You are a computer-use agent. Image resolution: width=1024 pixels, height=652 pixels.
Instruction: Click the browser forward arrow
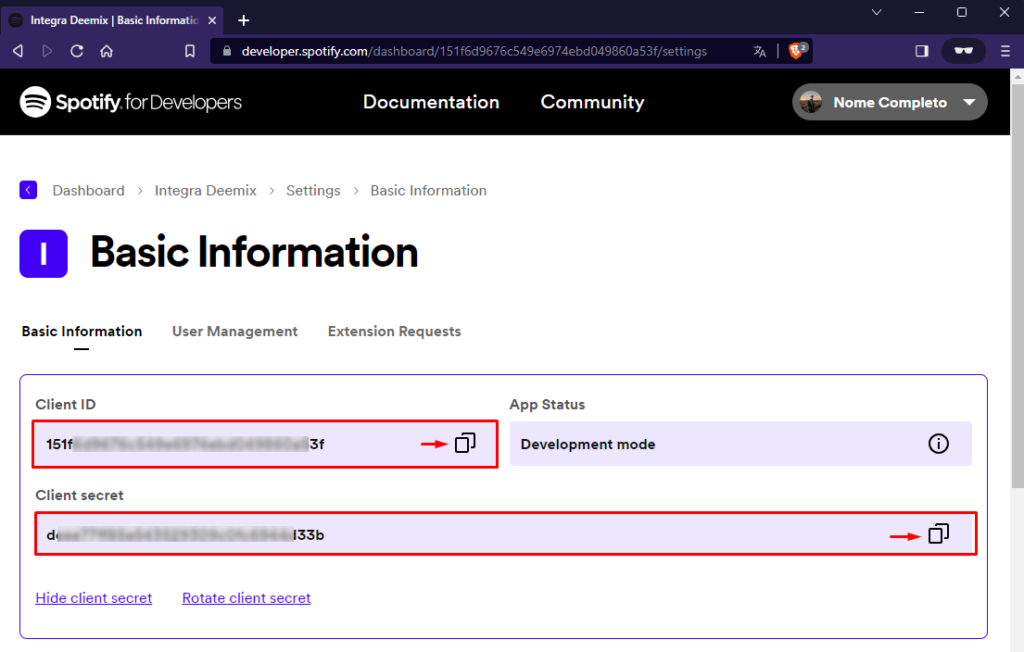pyautogui.click(x=47, y=51)
